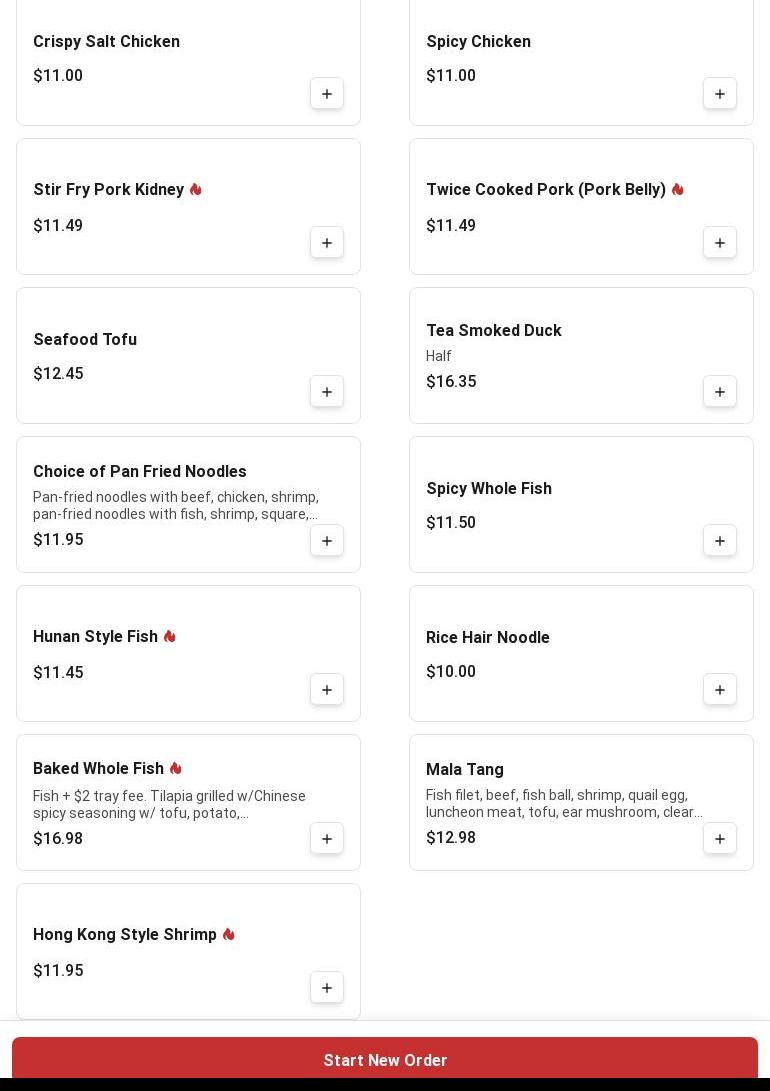Add Mala Tang with plus icon

[720, 839]
